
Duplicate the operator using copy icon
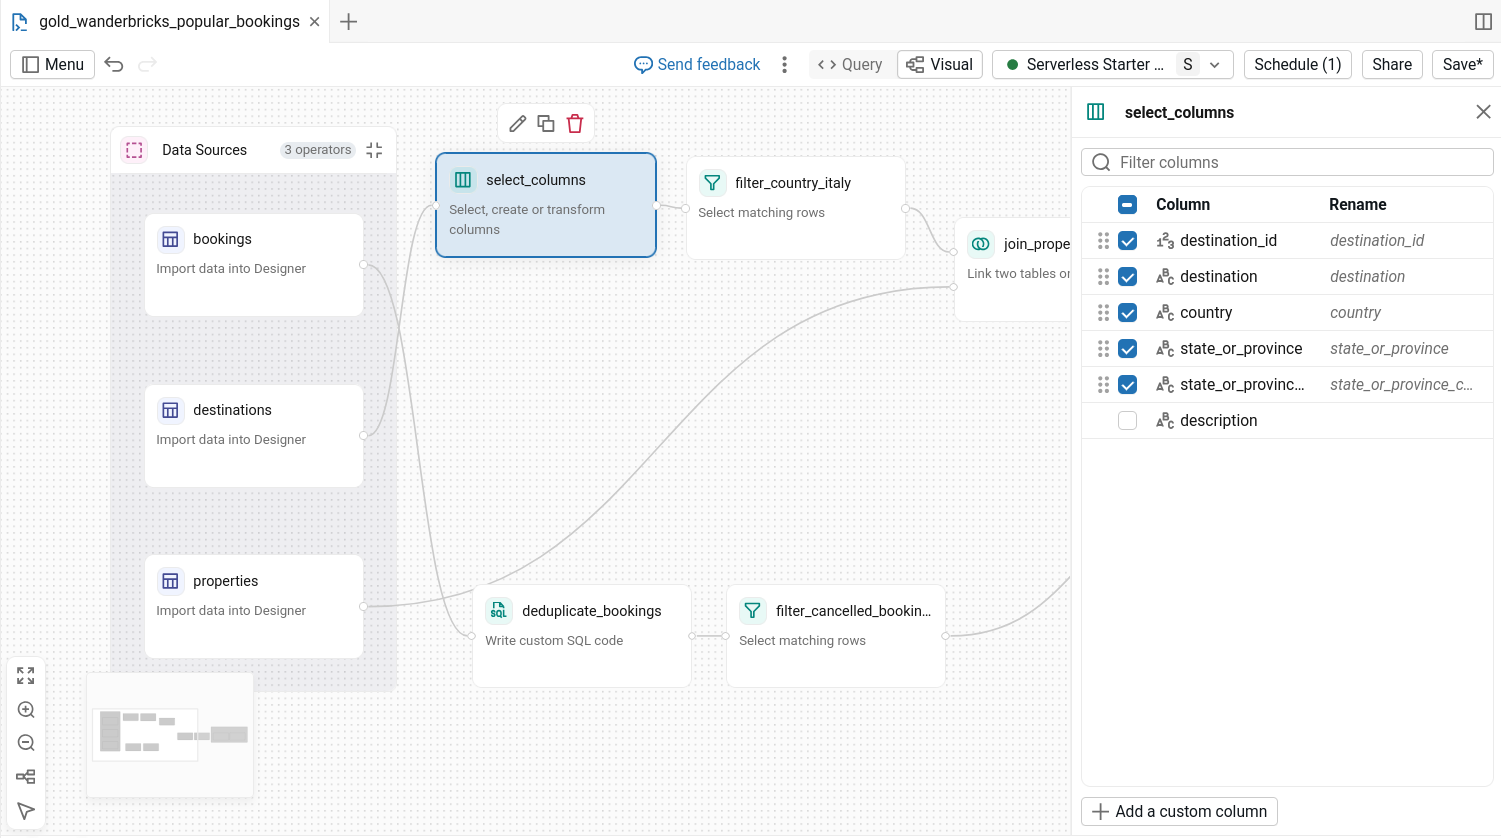546,123
